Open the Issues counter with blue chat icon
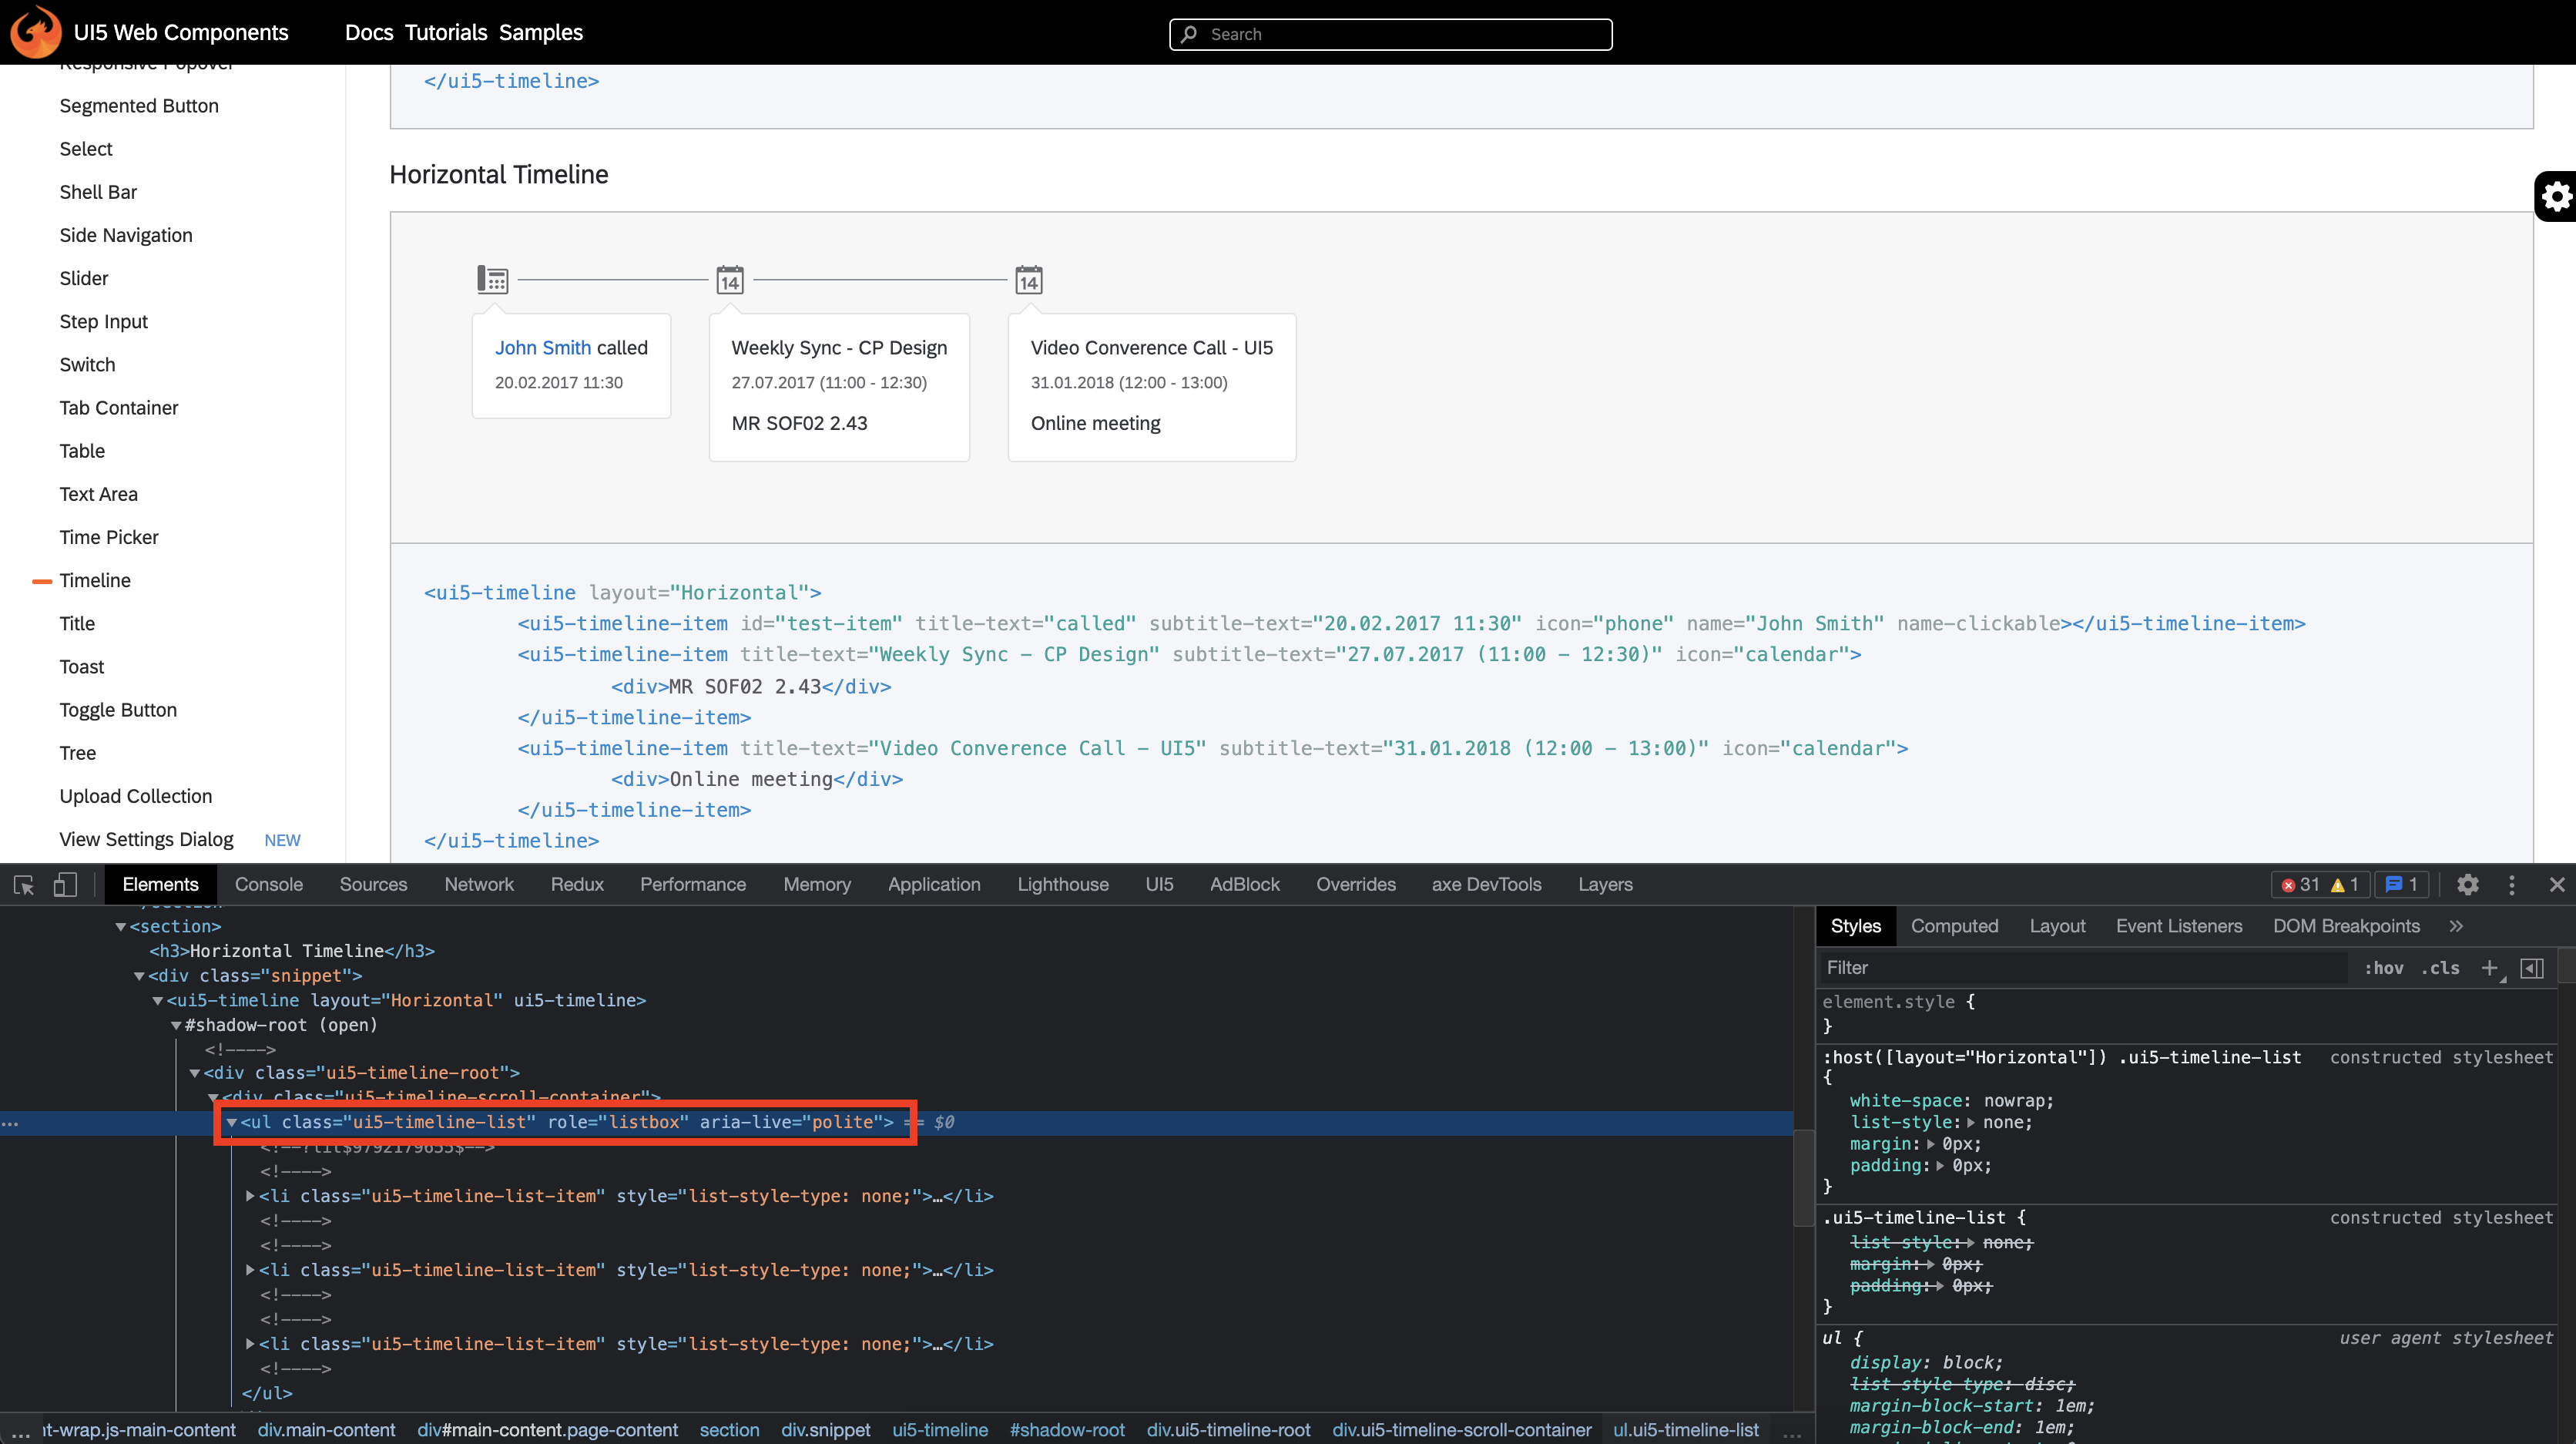Screen dimensions: 2576x1444 point(2402,885)
